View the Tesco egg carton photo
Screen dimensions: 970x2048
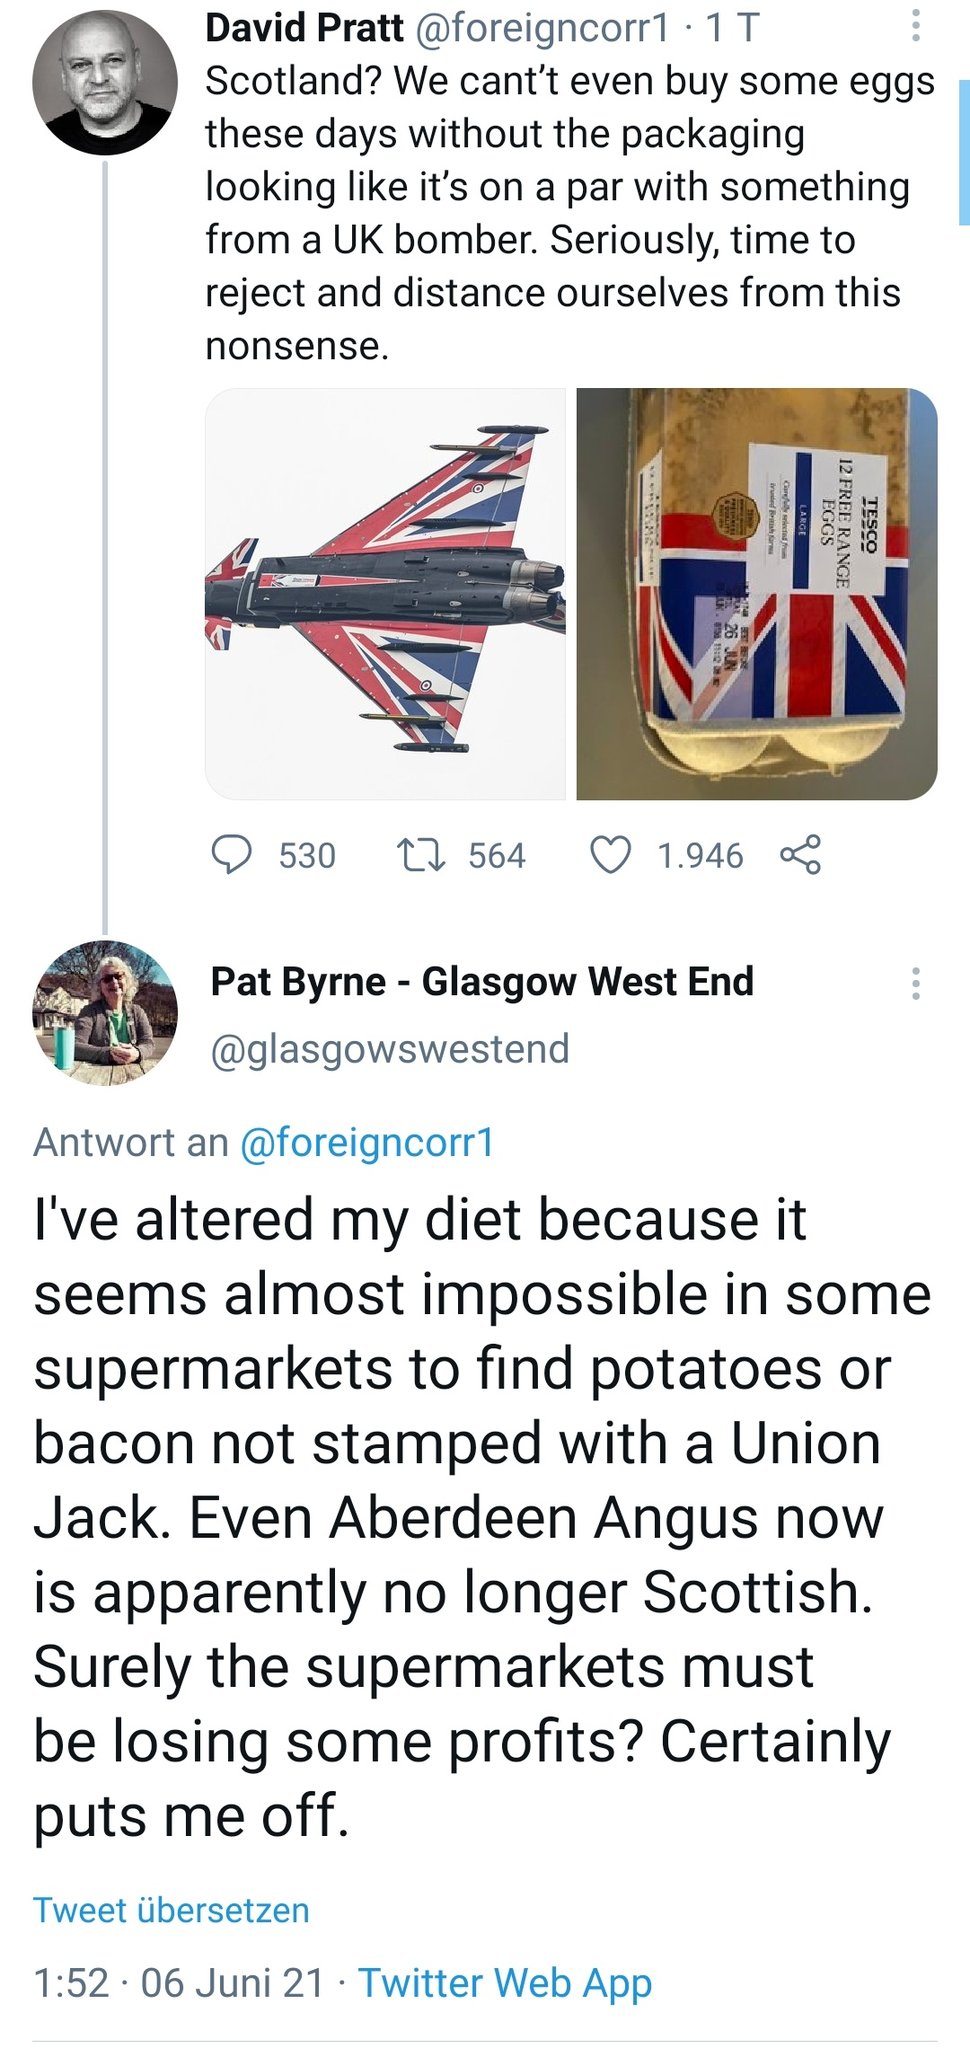click(757, 594)
